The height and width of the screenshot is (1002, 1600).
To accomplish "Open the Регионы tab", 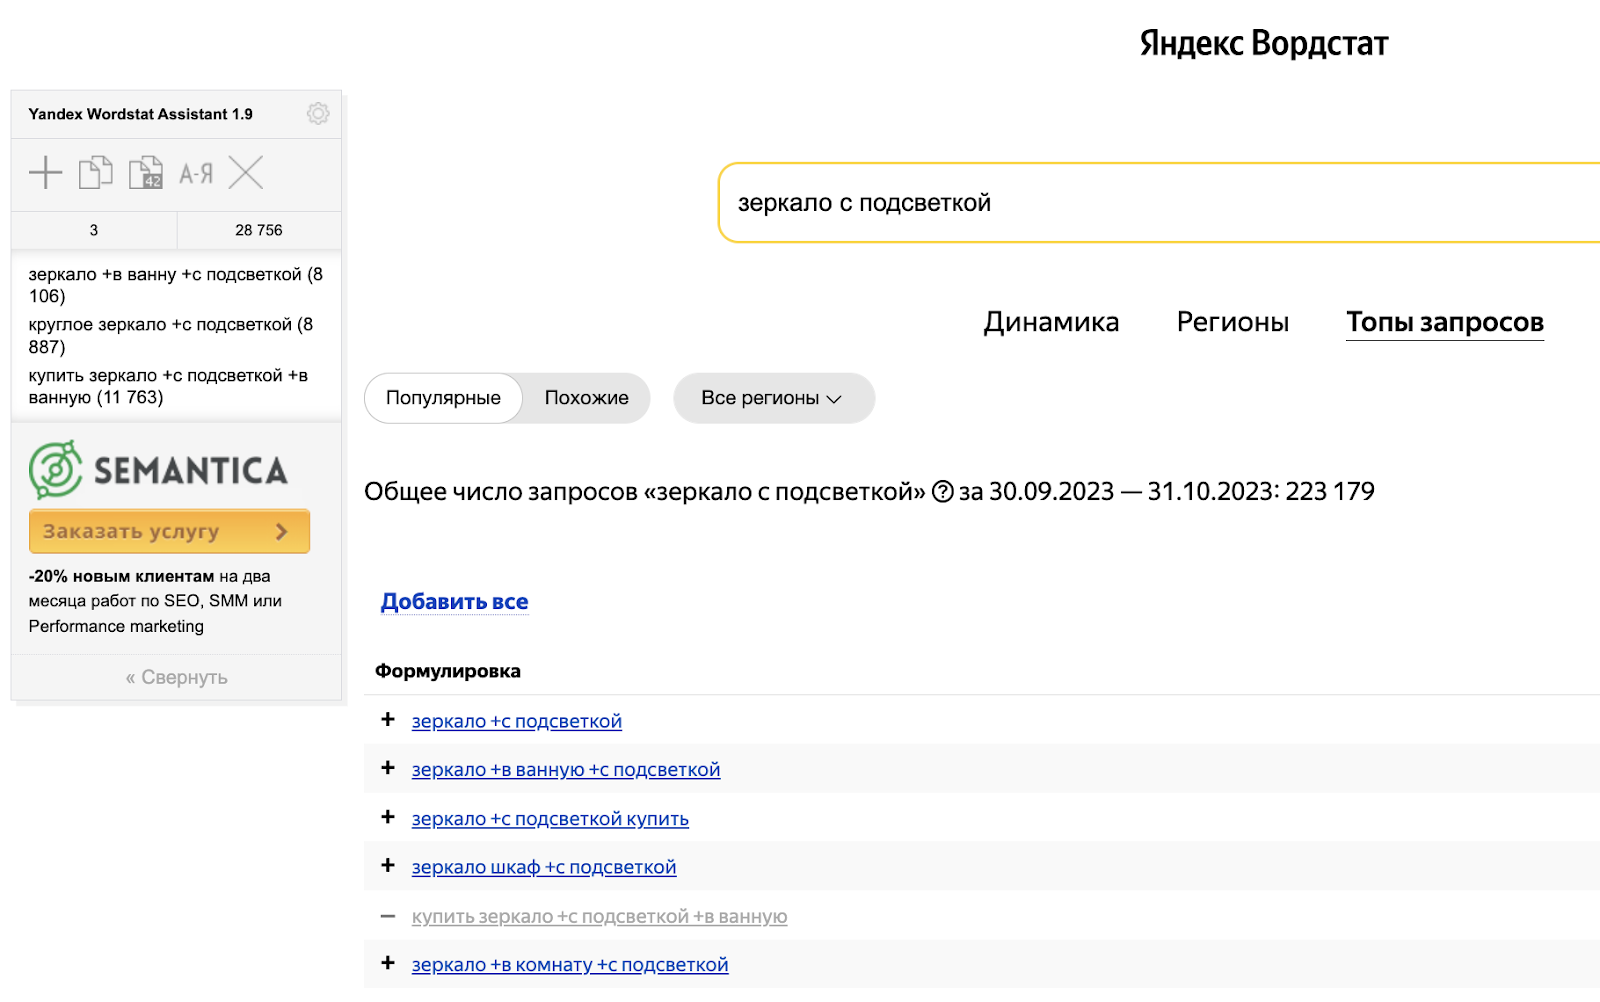I will (1233, 322).
